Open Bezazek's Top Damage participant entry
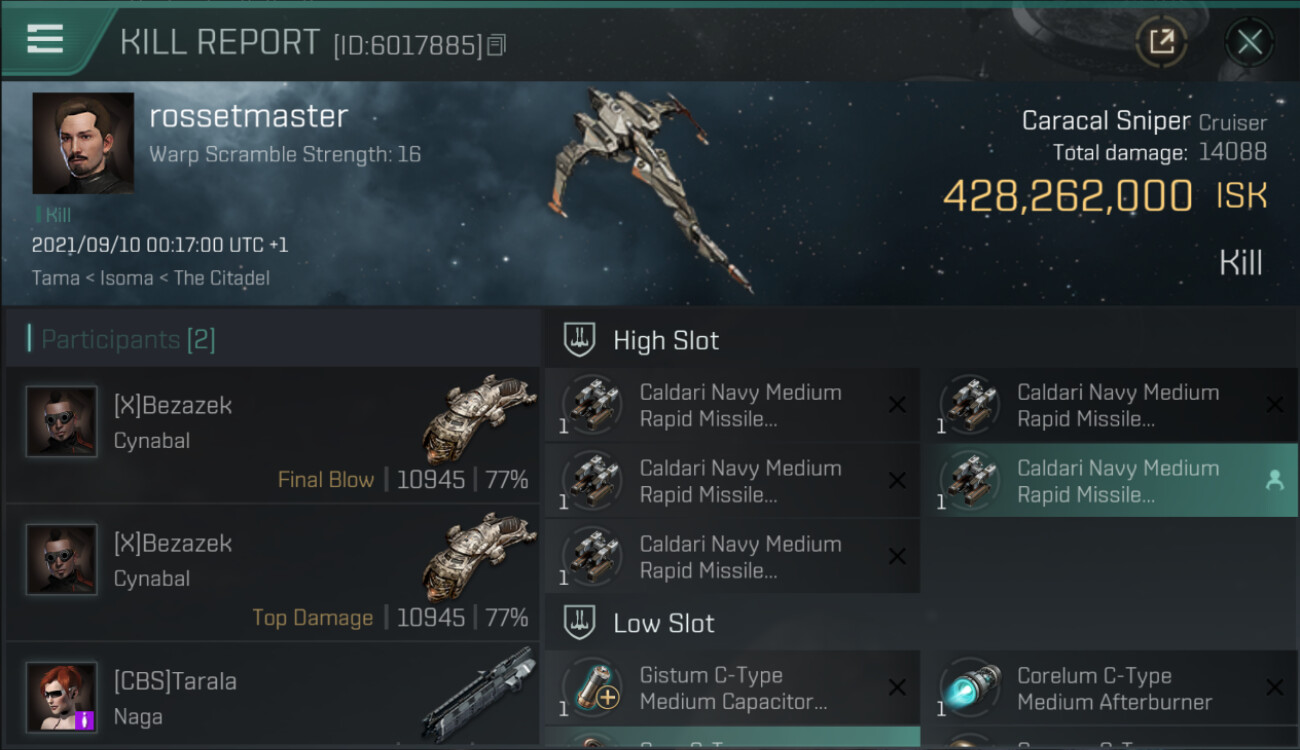This screenshot has width=1300, height=750. tap(272, 573)
